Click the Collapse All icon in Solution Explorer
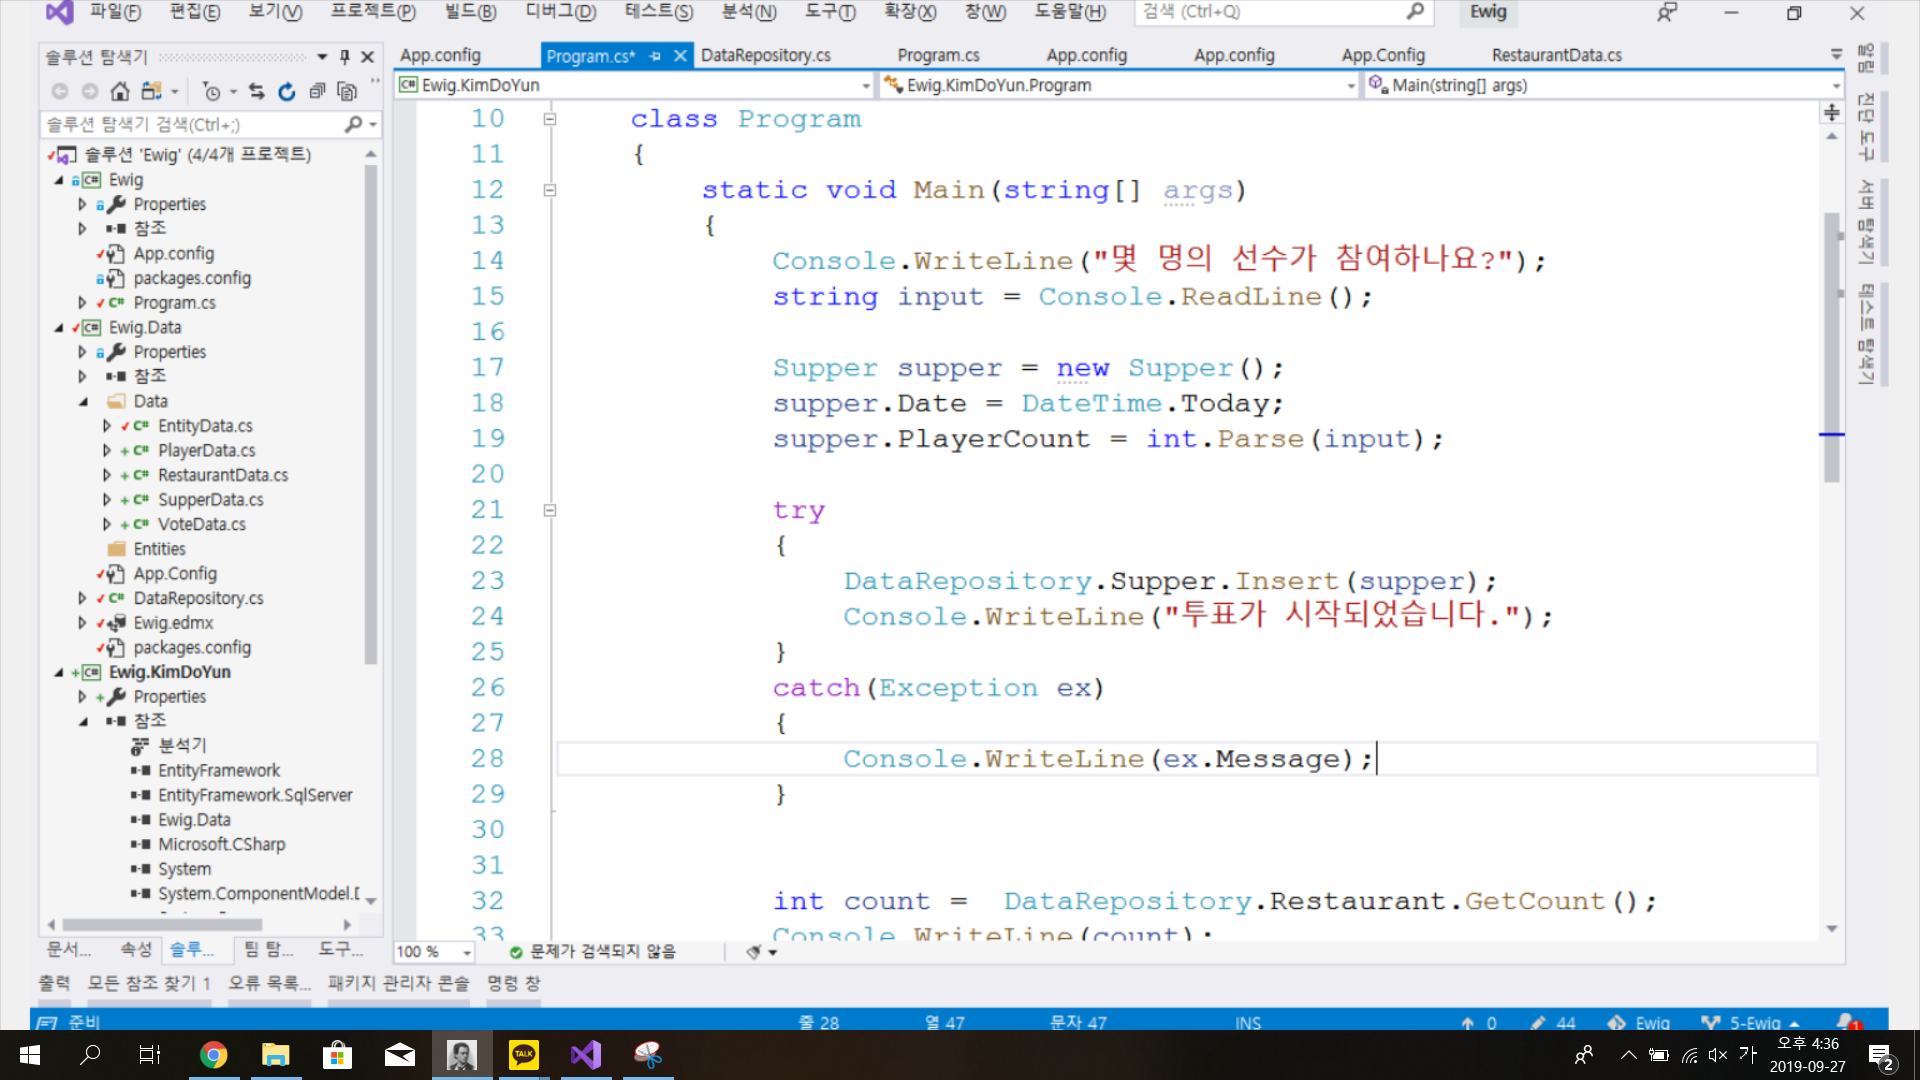Image resolution: width=1920 pixels, height=1080 pixels. pyautogui.click(x=317, y=92)
